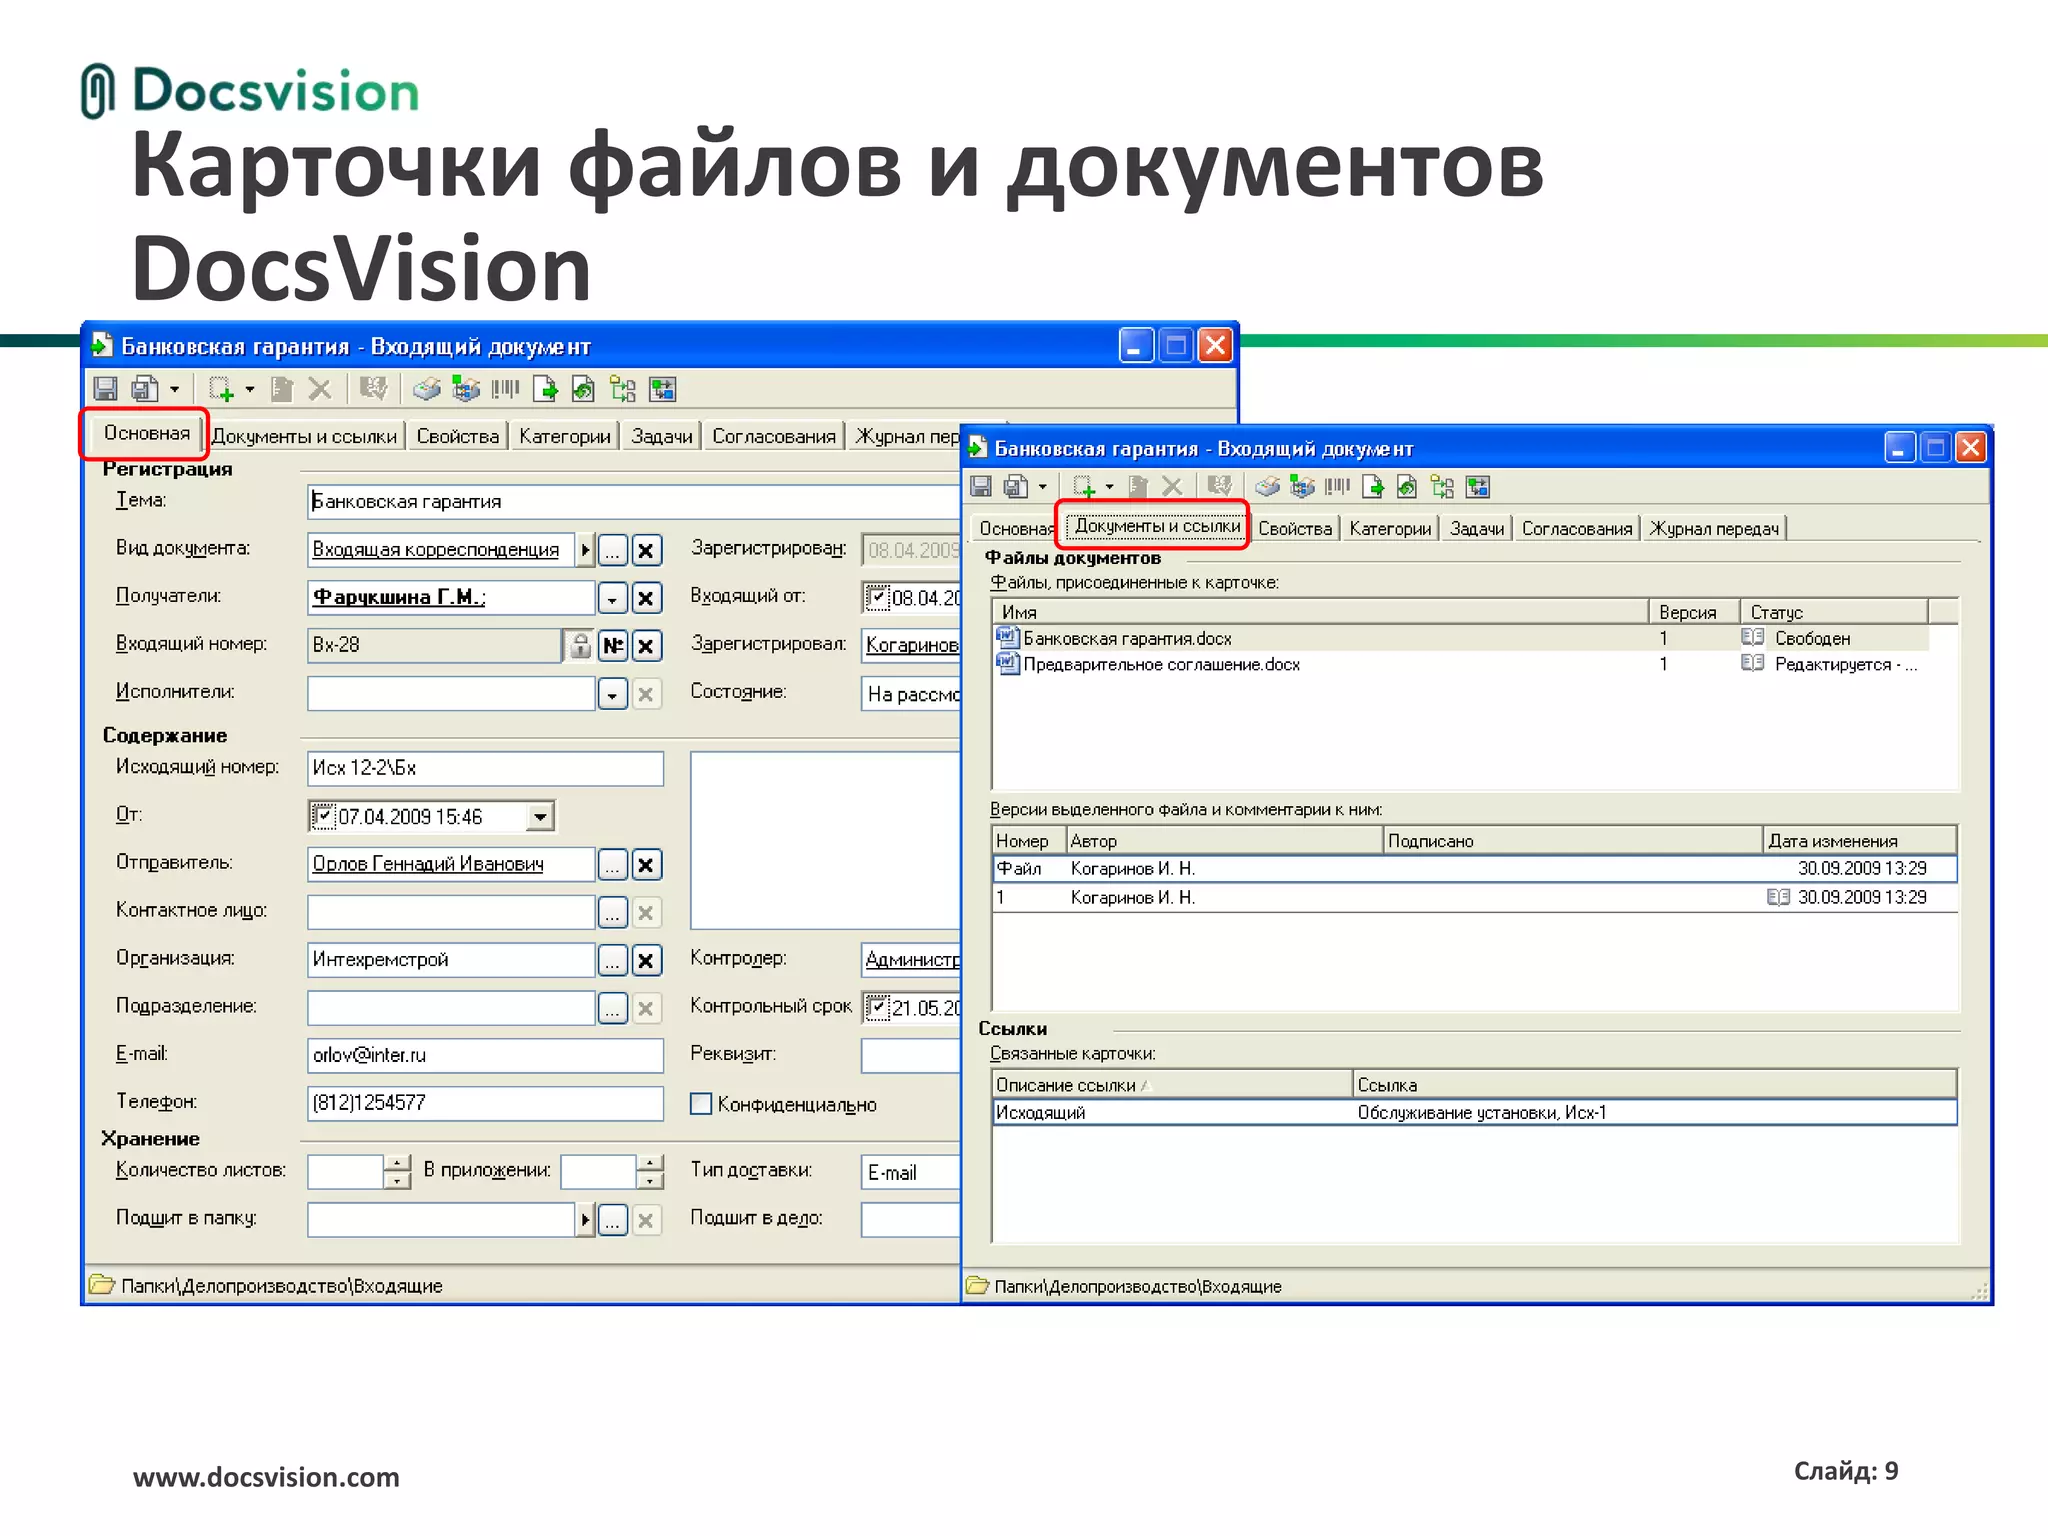This screenshot has height=1536, width=2048.
Task: Open Журнал передач tab in right window
Action: [1714, 528]
